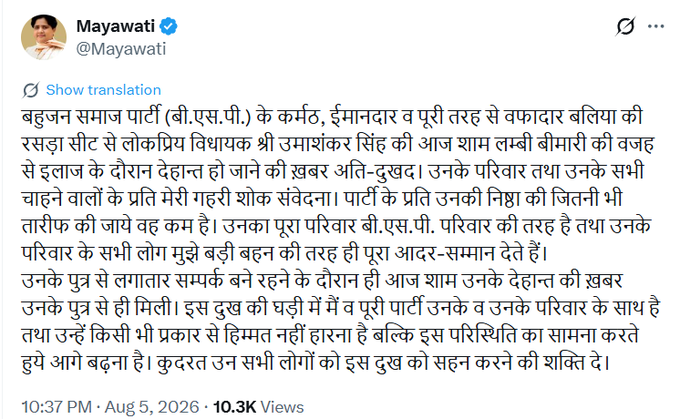Click the line beginning उनके पुत्र से लगातार
This screenshot has height=419, width=680.
322,281
